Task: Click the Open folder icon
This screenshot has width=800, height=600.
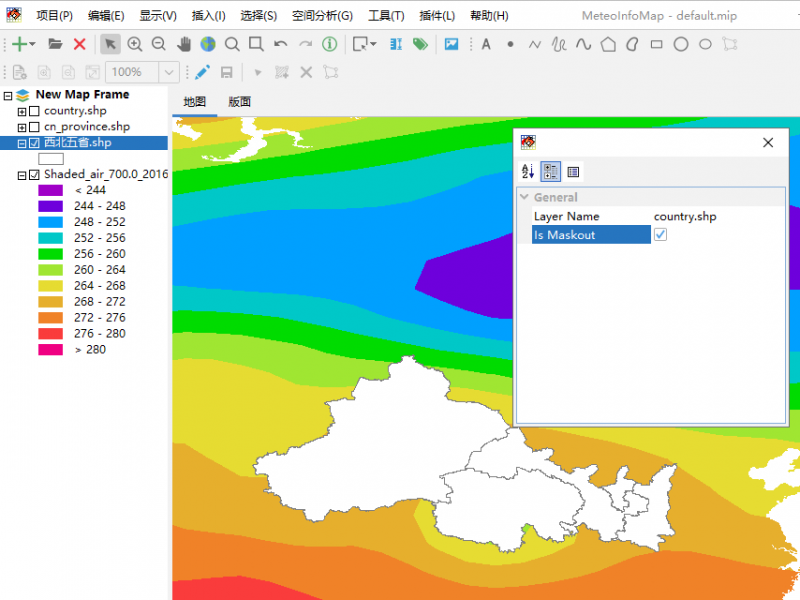Action: point(55,44)
